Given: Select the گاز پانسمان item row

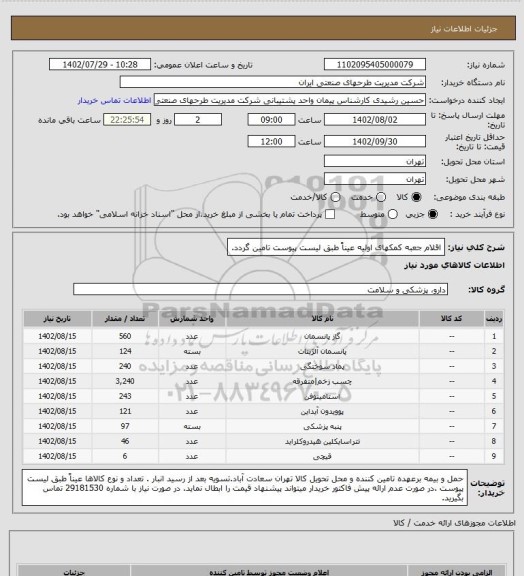Looking at the screenshot, I should coord(263,336).
